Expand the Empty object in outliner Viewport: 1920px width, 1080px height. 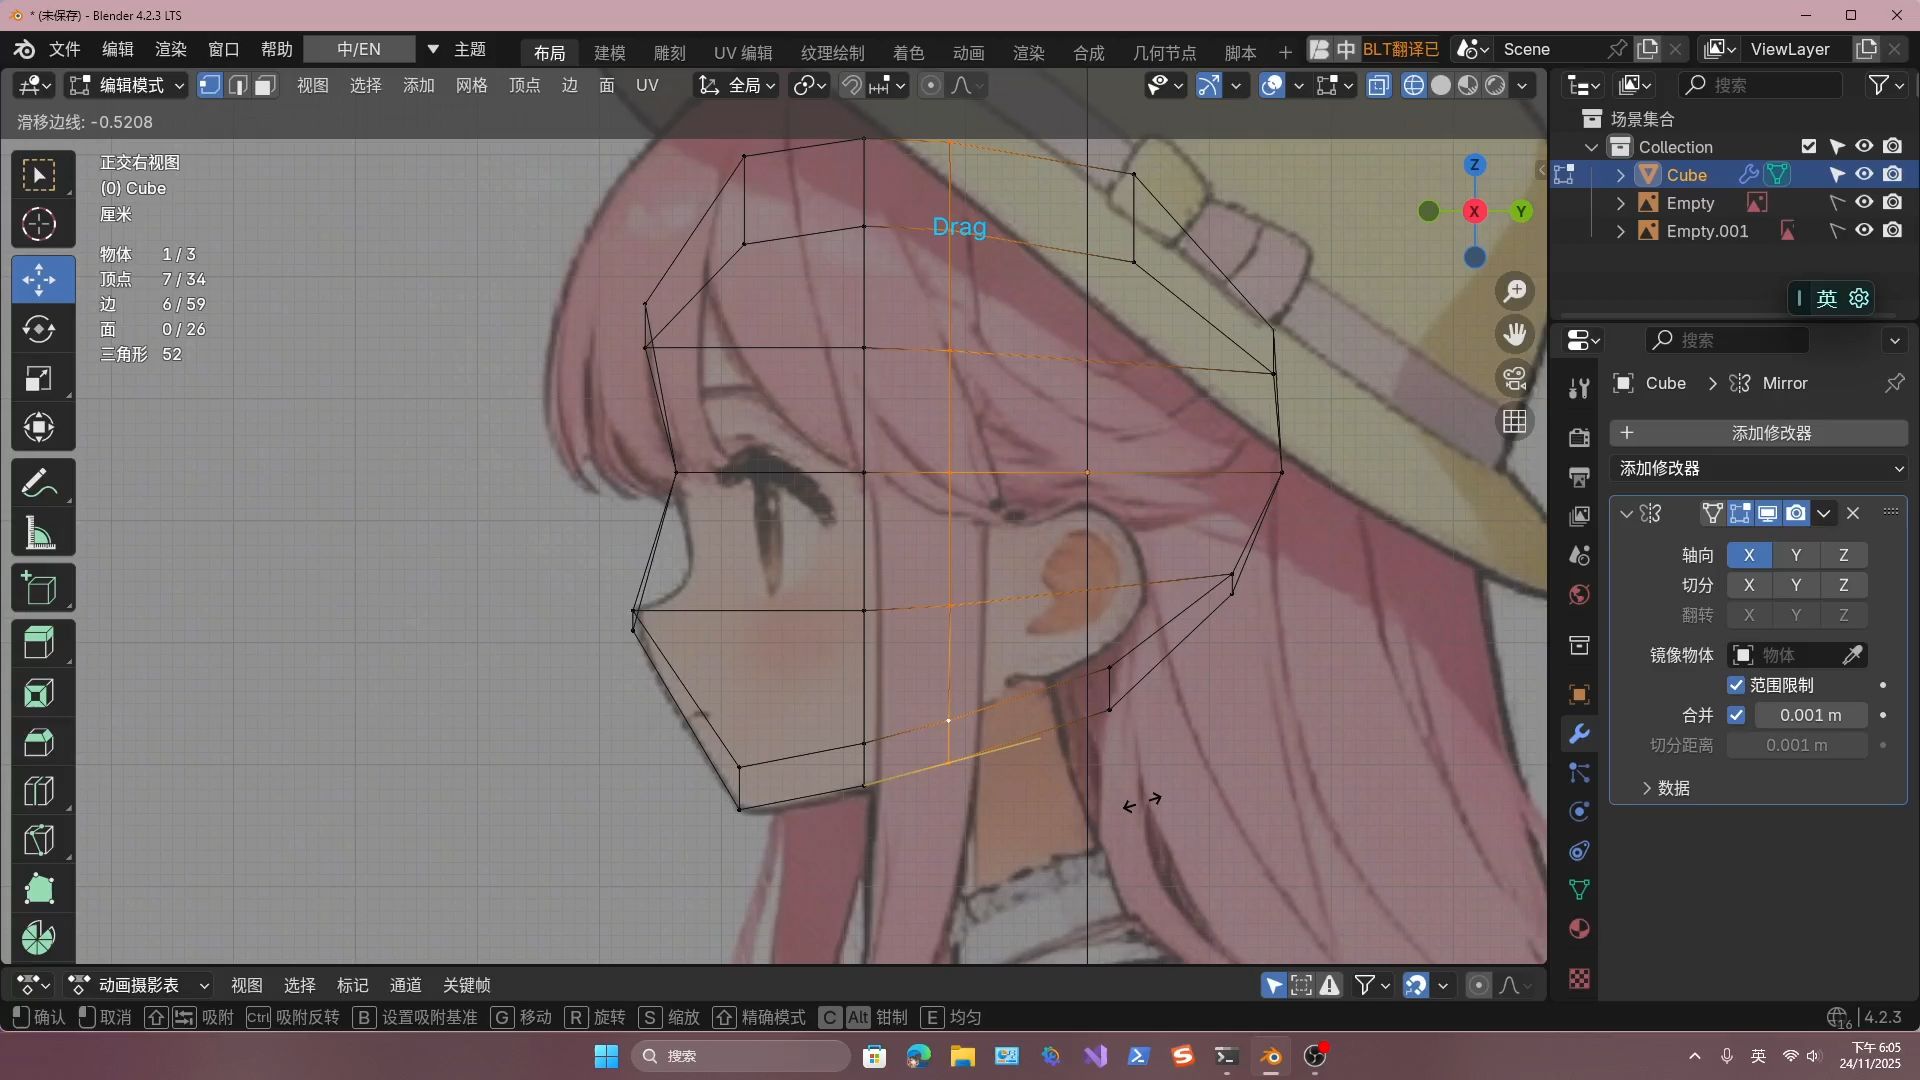tap(1621, 203)
